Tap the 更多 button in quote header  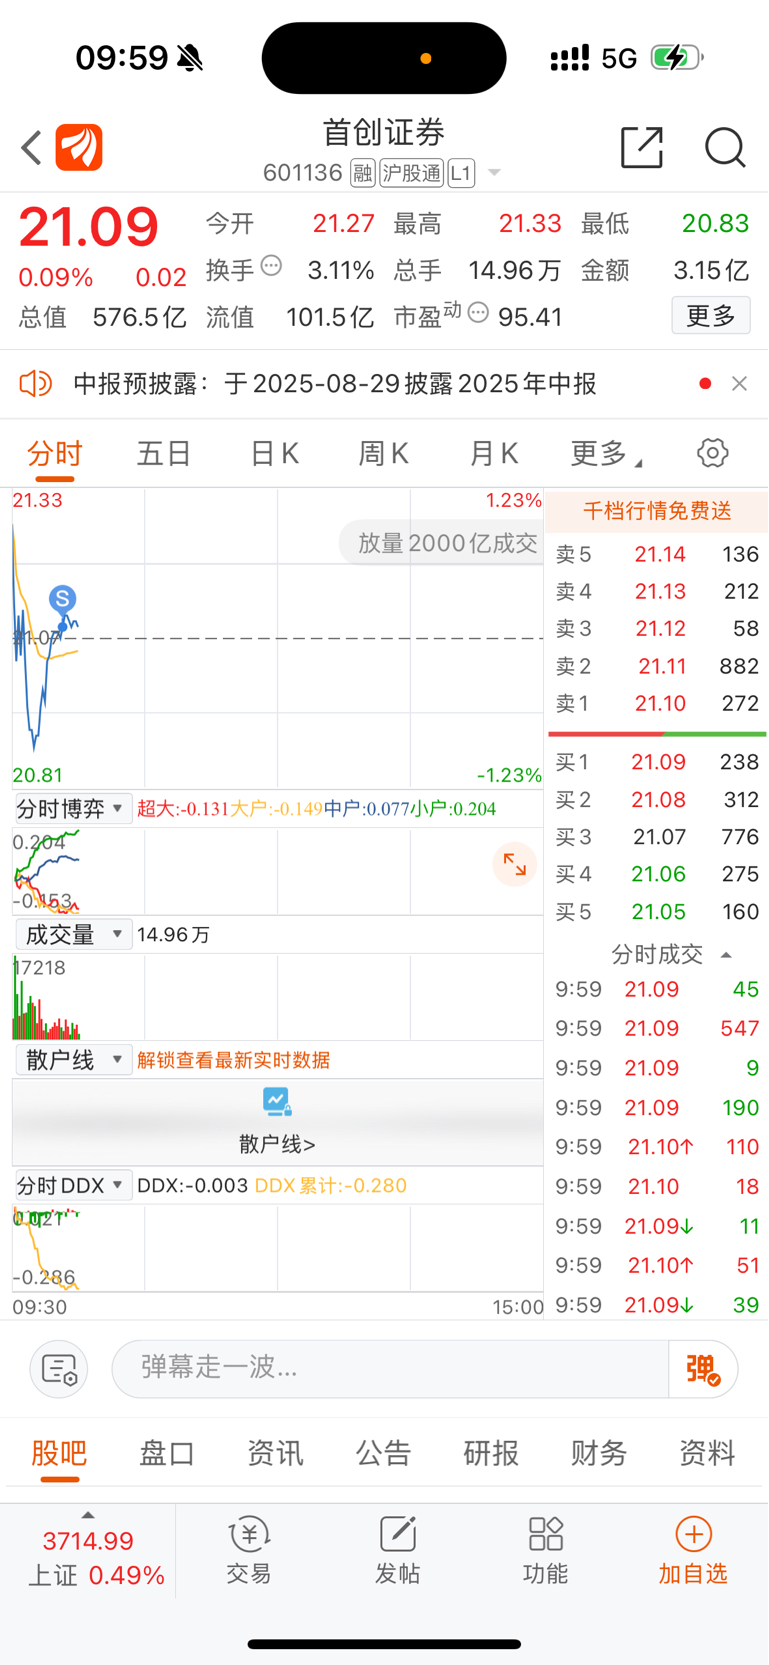click(711, 316)
